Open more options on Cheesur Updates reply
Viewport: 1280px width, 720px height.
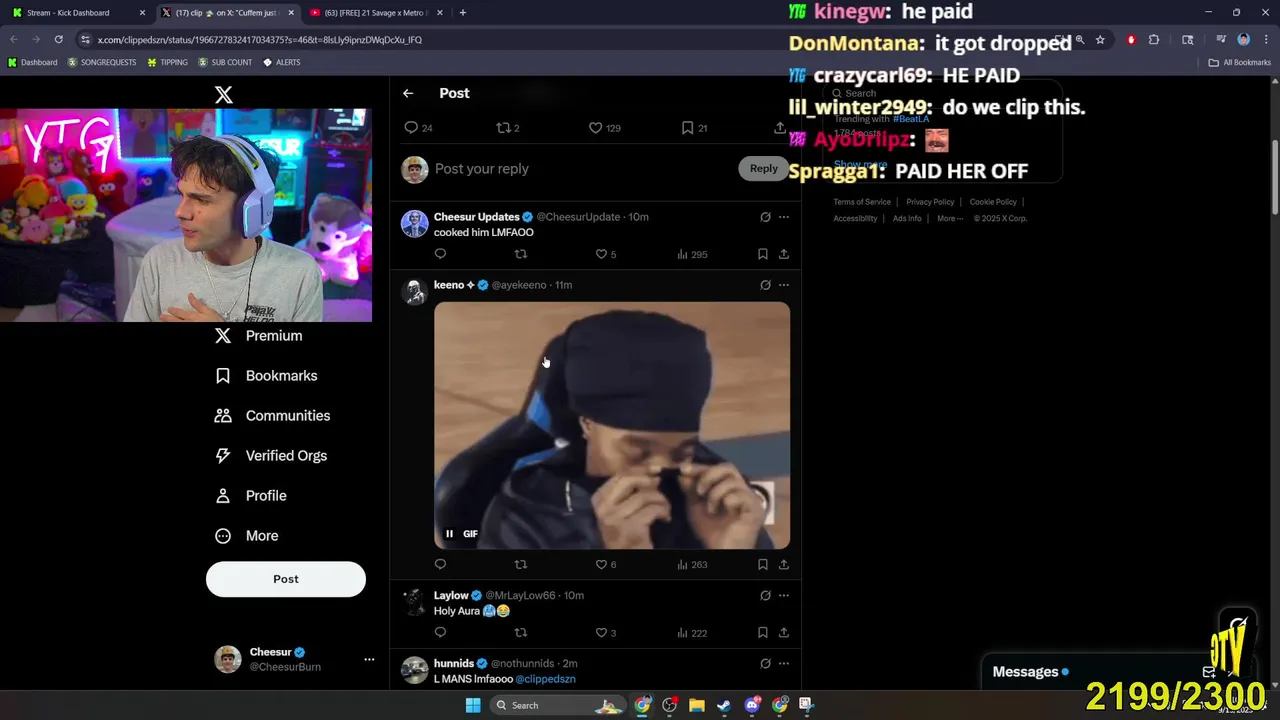coord(784,217)
